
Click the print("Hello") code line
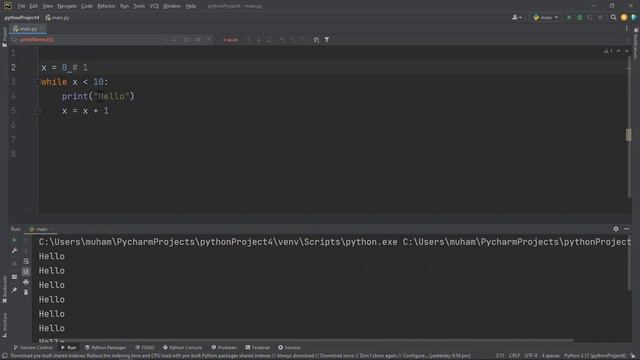[98, 96]
